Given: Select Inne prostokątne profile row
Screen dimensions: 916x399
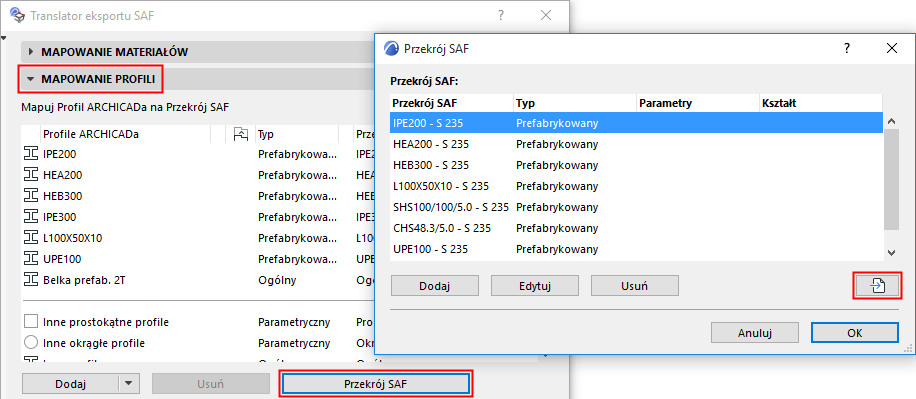Looking at the screenshot, I should 197,322.
